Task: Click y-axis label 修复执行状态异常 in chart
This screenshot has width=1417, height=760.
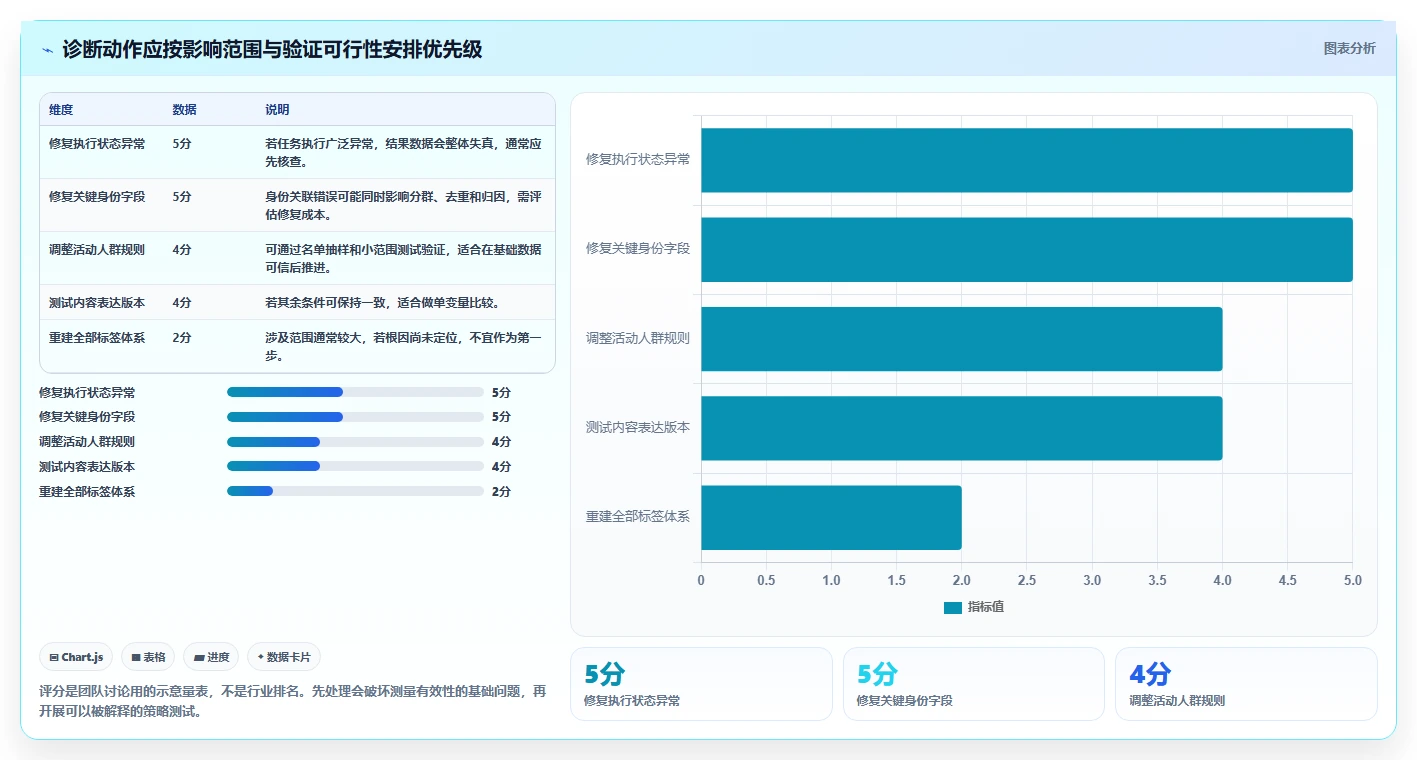Action: click(x=638, y=159)
